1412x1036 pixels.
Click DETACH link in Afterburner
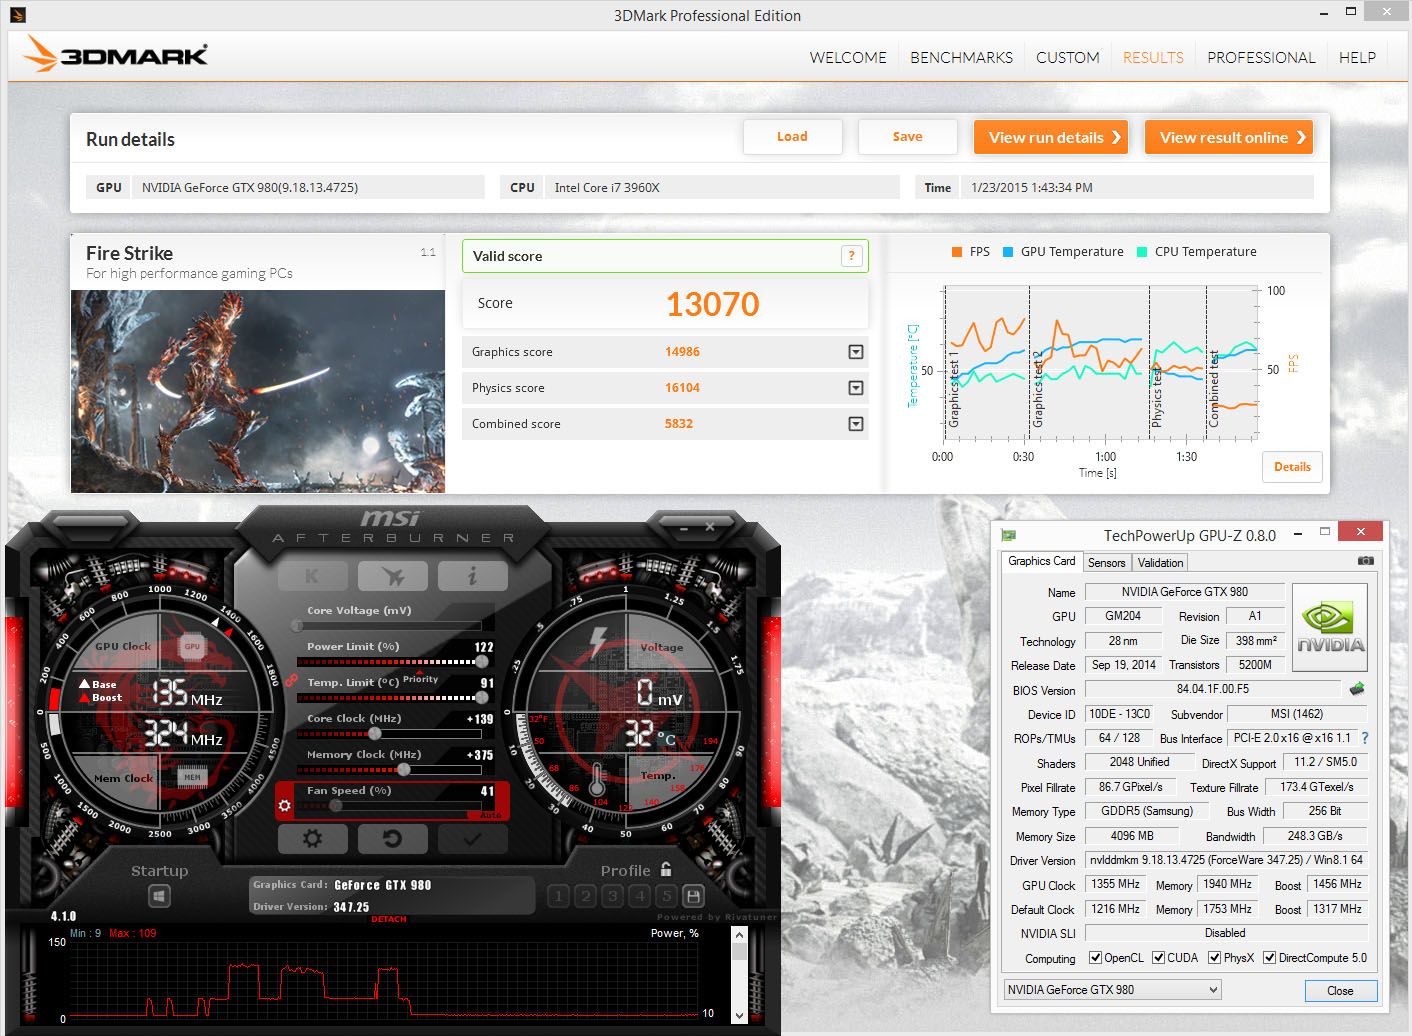click(388, 919)
